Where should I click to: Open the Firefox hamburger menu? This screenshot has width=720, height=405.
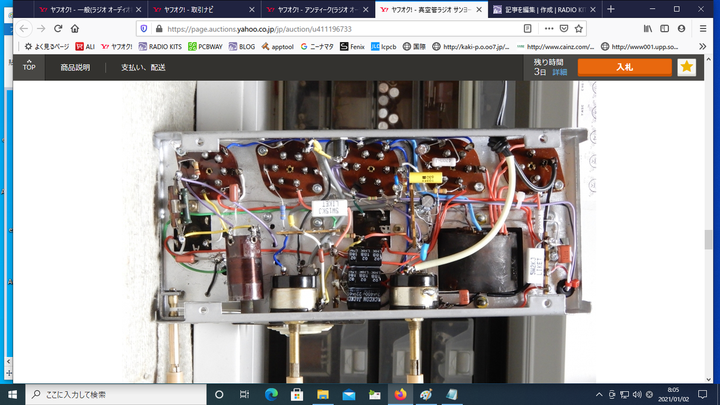click(705, 28)
